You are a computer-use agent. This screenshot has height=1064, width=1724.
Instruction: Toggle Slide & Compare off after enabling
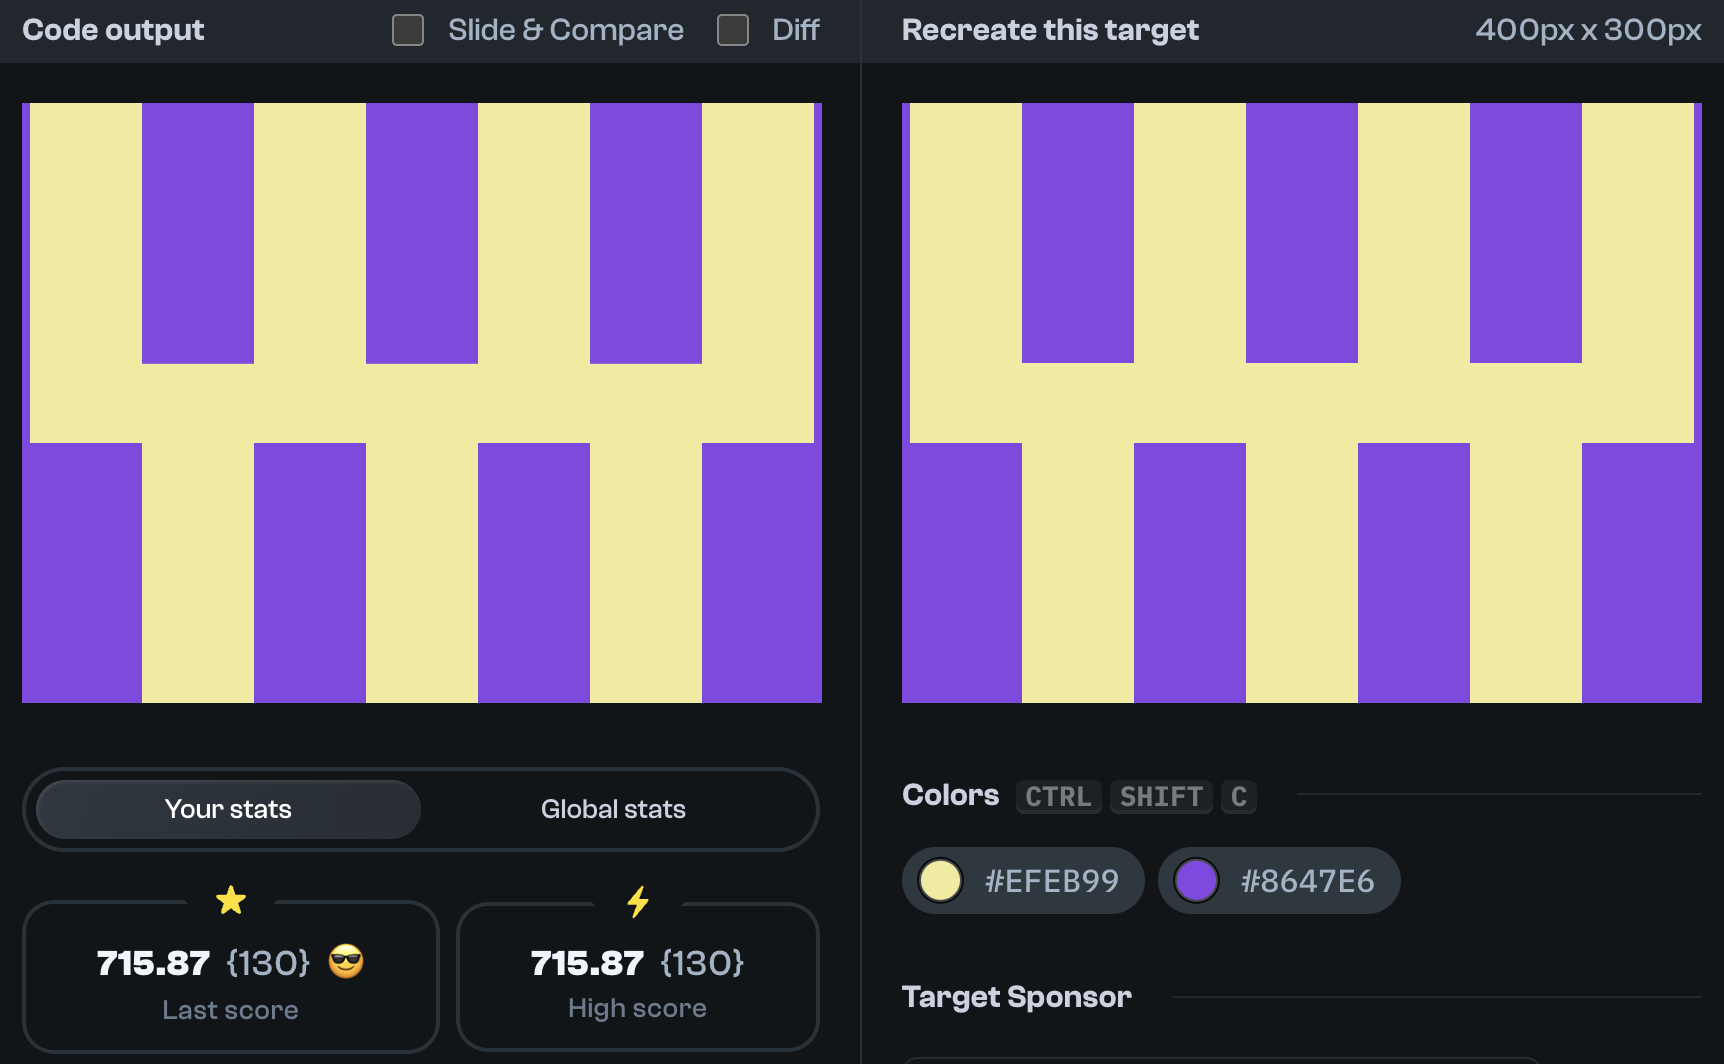pos(407,31)
